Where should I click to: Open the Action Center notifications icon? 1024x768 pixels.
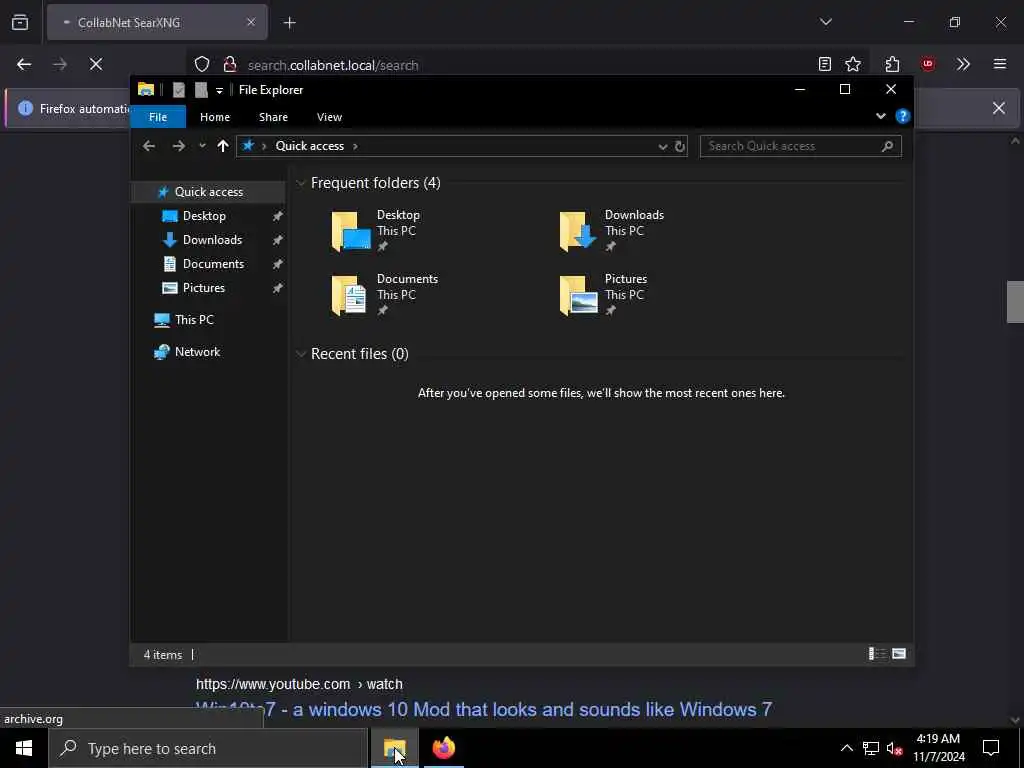[x=991, y=748]
